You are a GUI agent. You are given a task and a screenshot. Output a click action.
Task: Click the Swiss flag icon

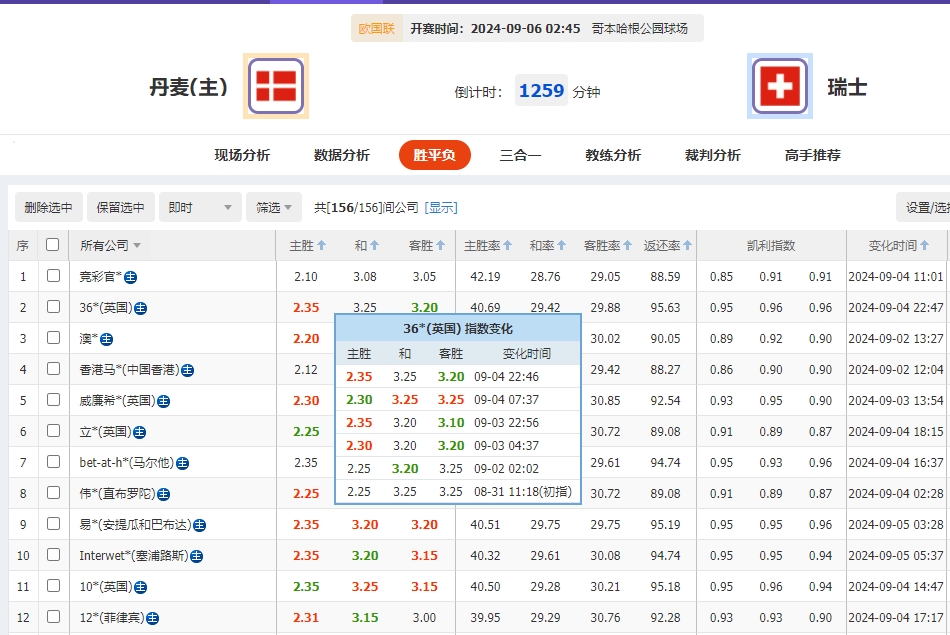779,87
